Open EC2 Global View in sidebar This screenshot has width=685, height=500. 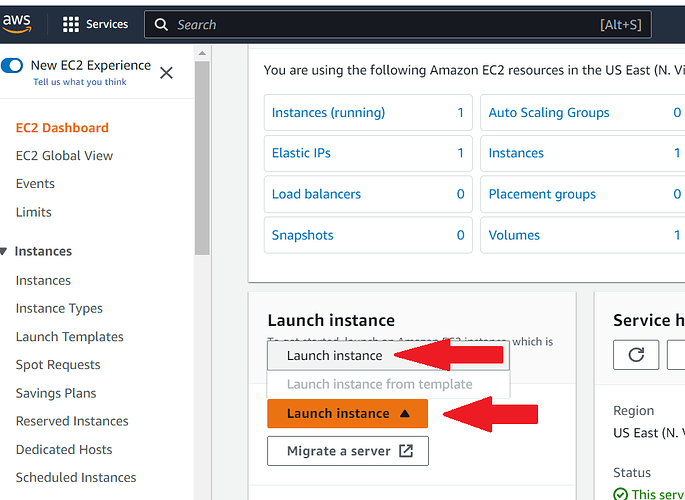pyautogui.click(x=64, y=155)
